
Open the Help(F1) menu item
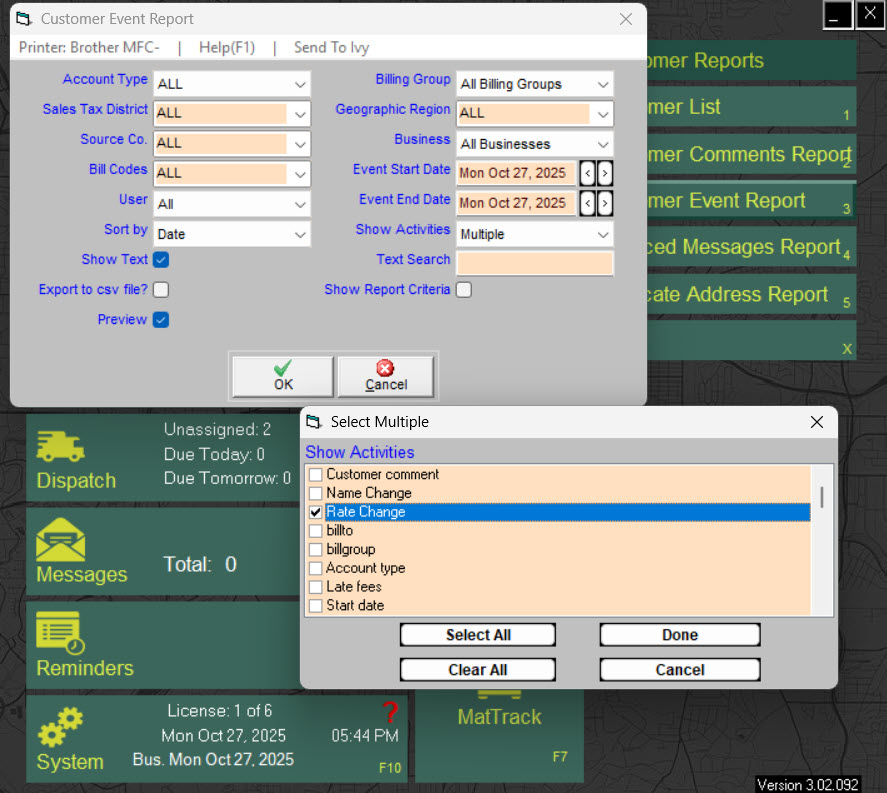[x=226, y=47]
